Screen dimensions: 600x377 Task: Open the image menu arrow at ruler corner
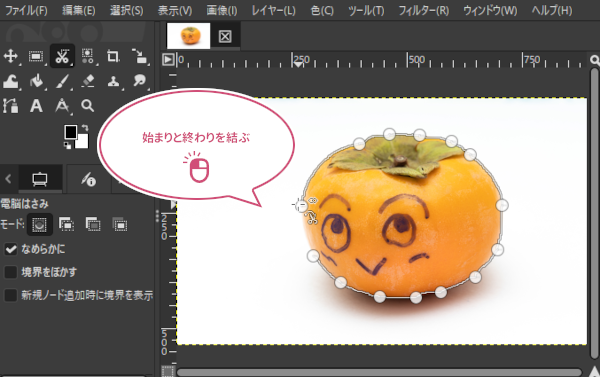168,60
